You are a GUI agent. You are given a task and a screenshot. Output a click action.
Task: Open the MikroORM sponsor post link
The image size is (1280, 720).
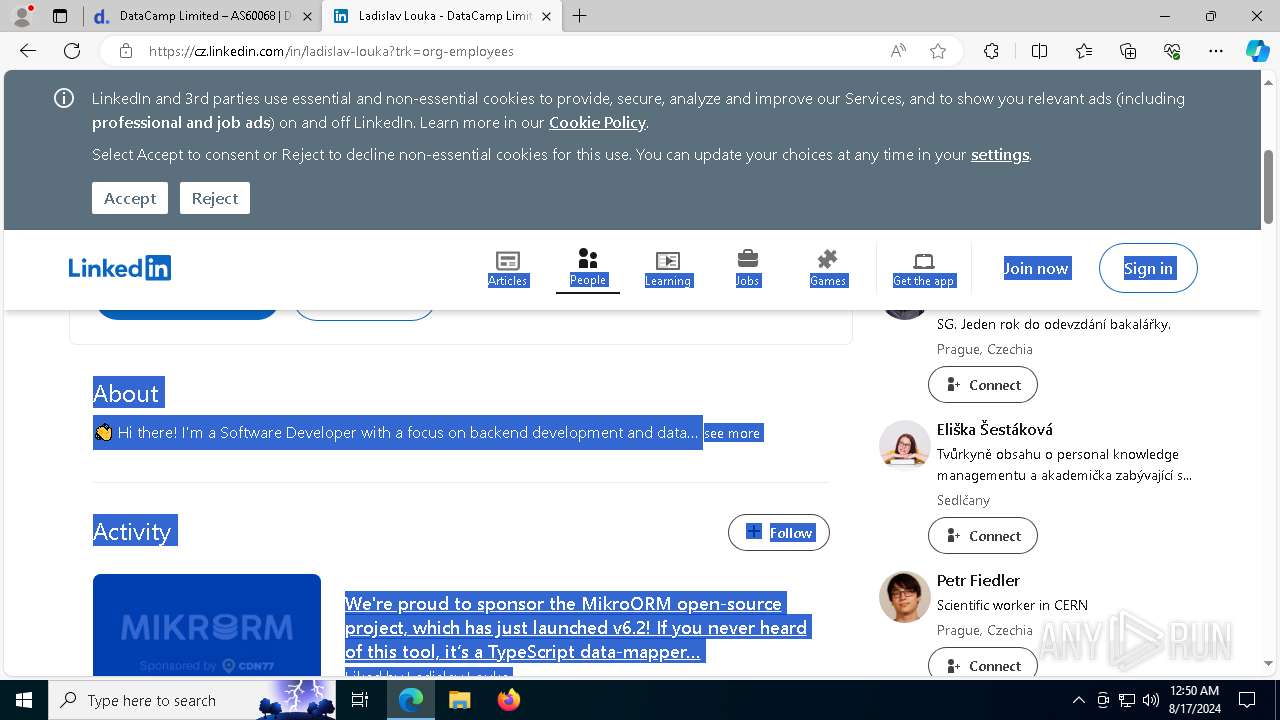click(x=576, y=628)
